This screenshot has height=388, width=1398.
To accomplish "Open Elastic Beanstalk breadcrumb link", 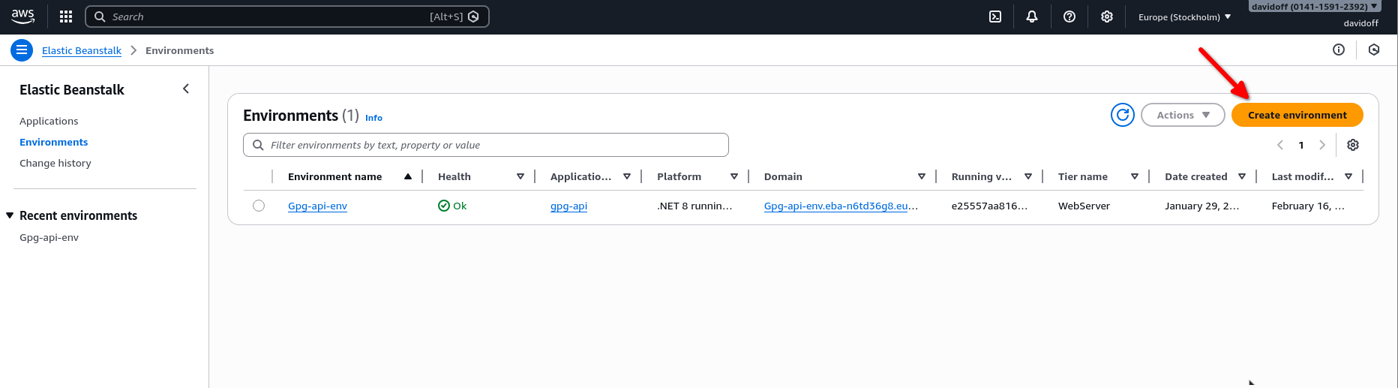I will (82, 50).
